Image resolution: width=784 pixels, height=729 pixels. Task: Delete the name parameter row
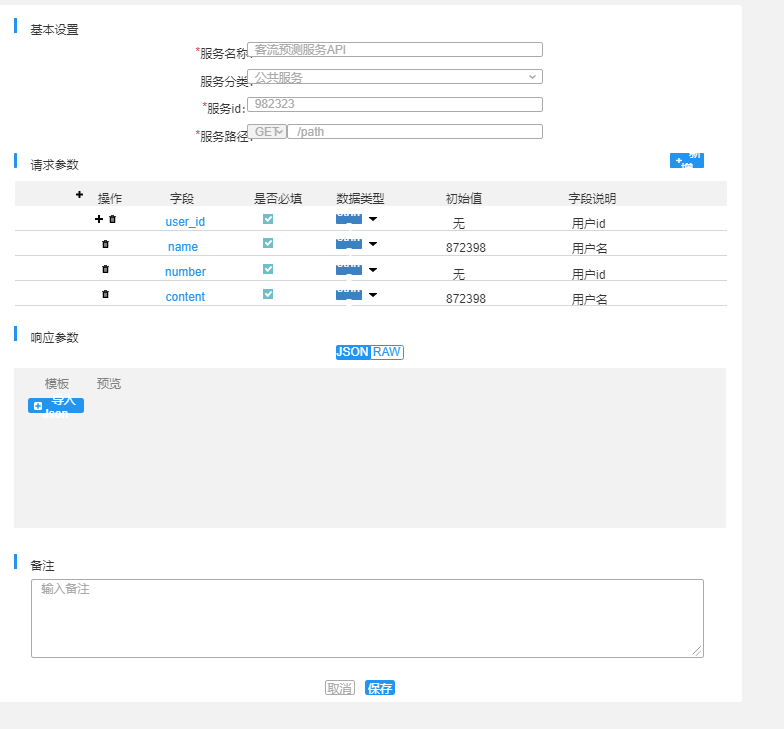point(105,244)
